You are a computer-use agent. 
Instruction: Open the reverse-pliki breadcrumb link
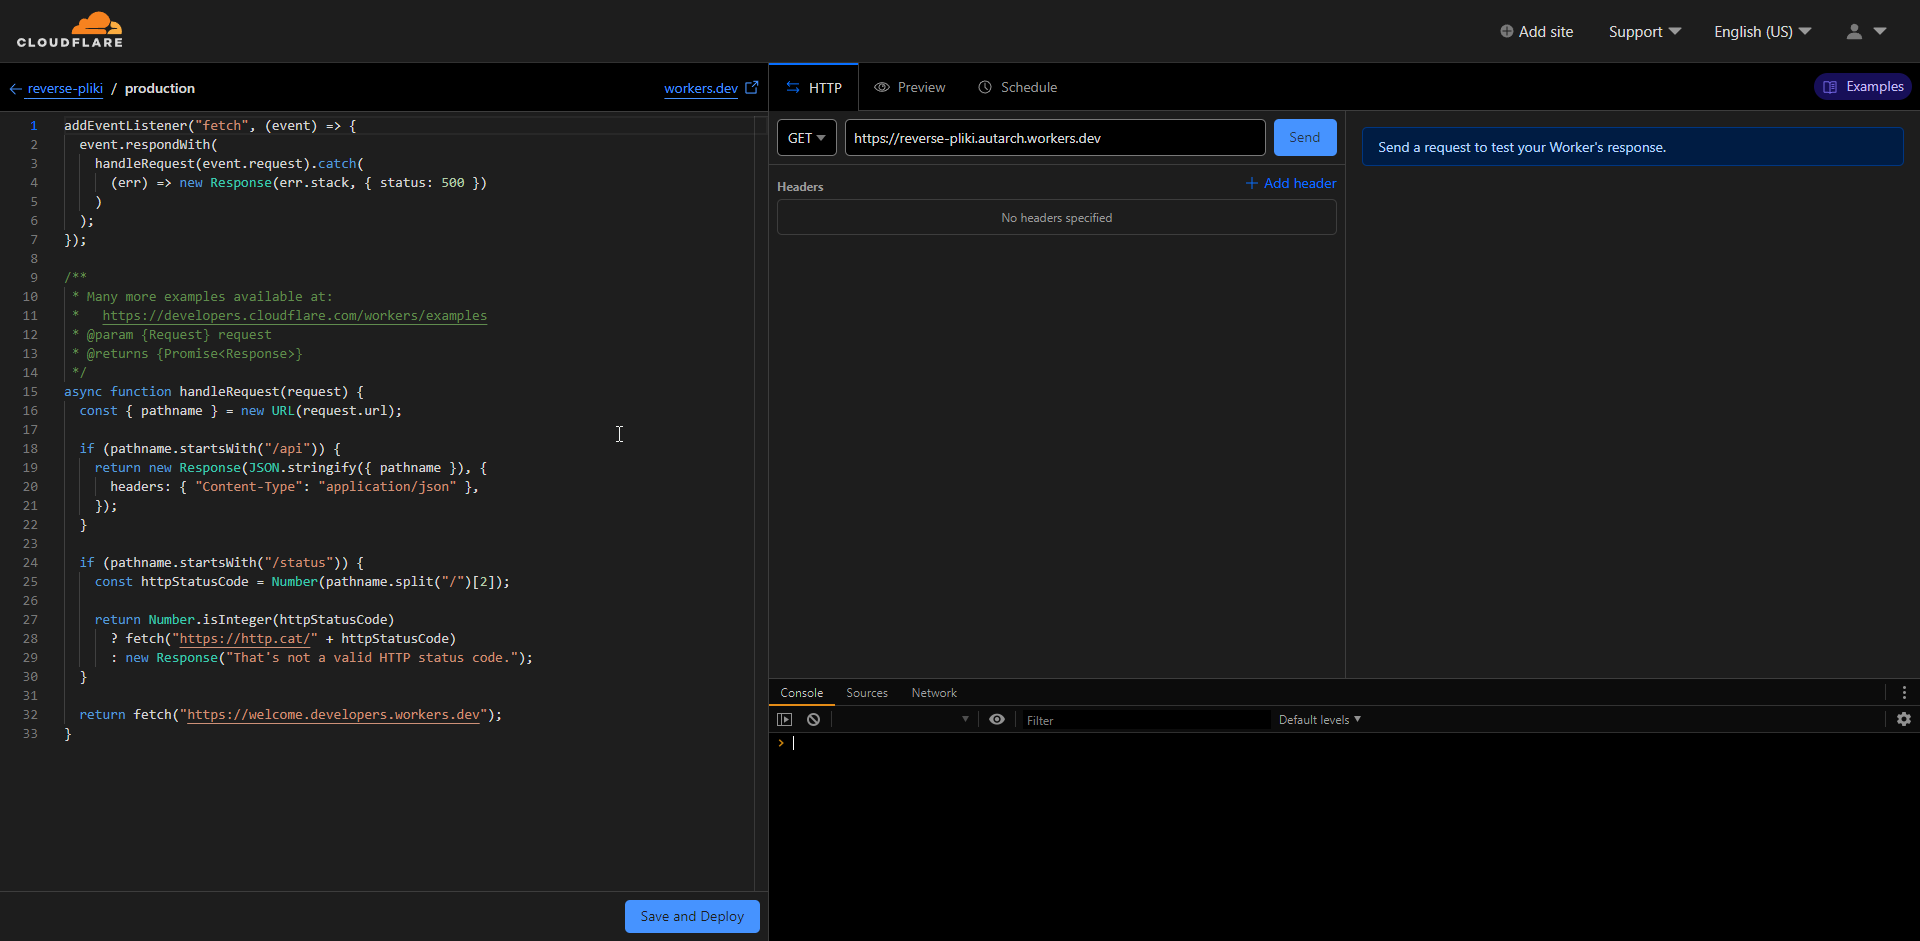pyautogui.click(x=65, y=88)
